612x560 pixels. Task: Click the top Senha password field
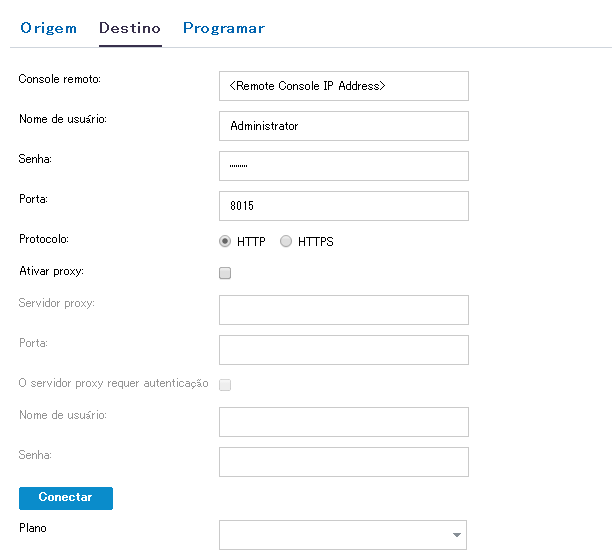click(x=343, y=166)
